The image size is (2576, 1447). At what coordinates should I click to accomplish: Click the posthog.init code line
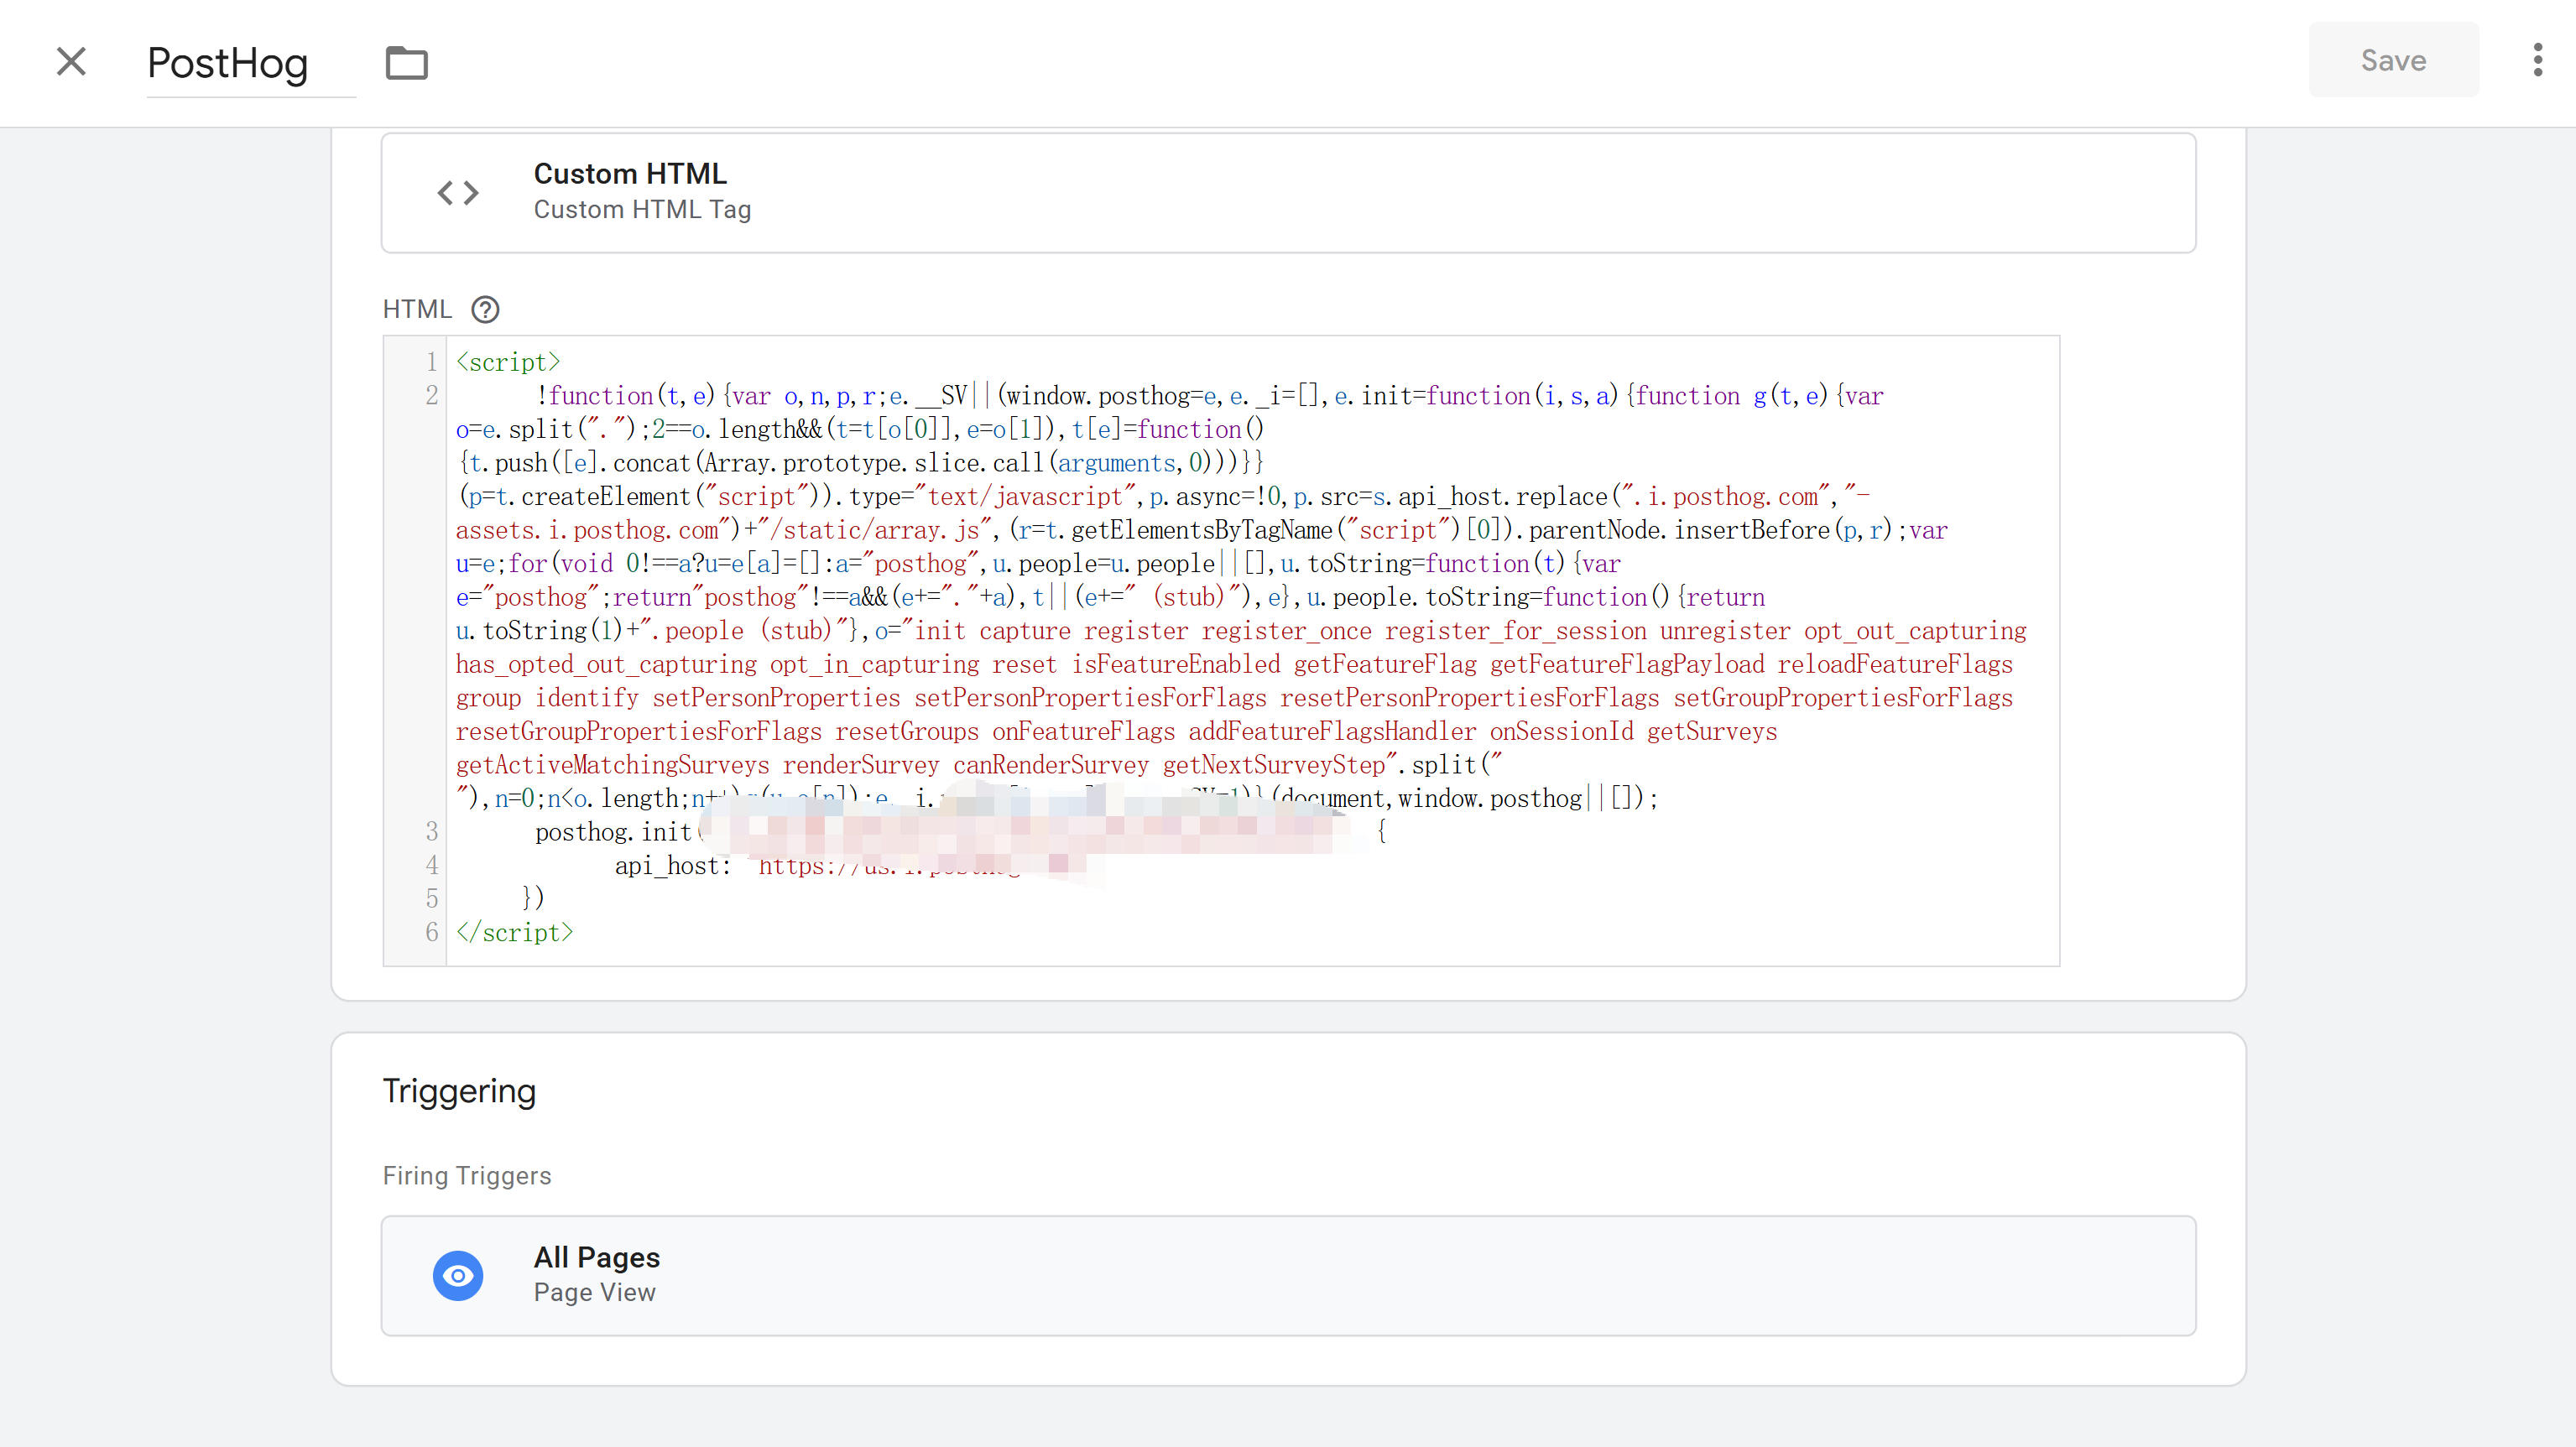click(x=613, y=832)
